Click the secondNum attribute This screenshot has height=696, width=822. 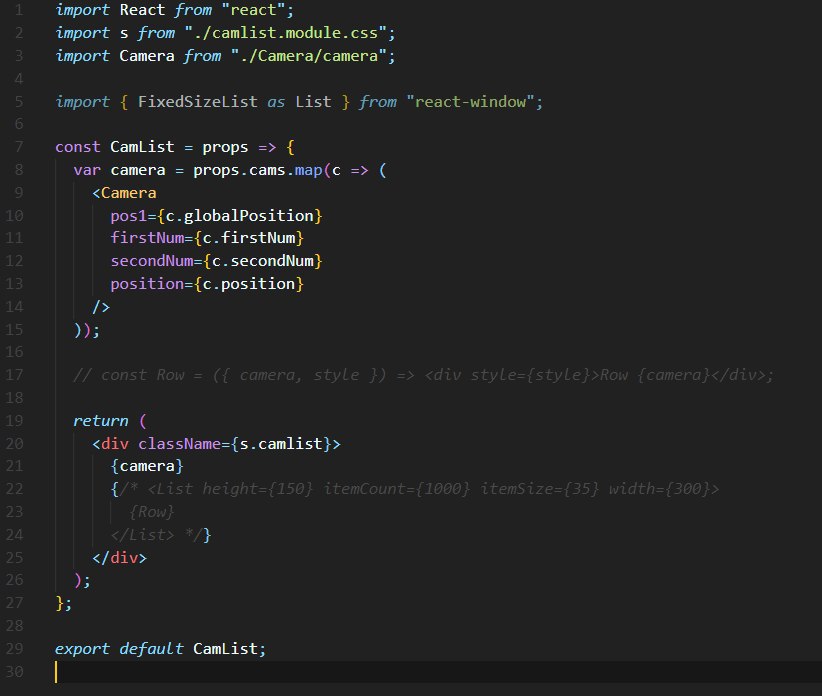click(x=152, y=261)
